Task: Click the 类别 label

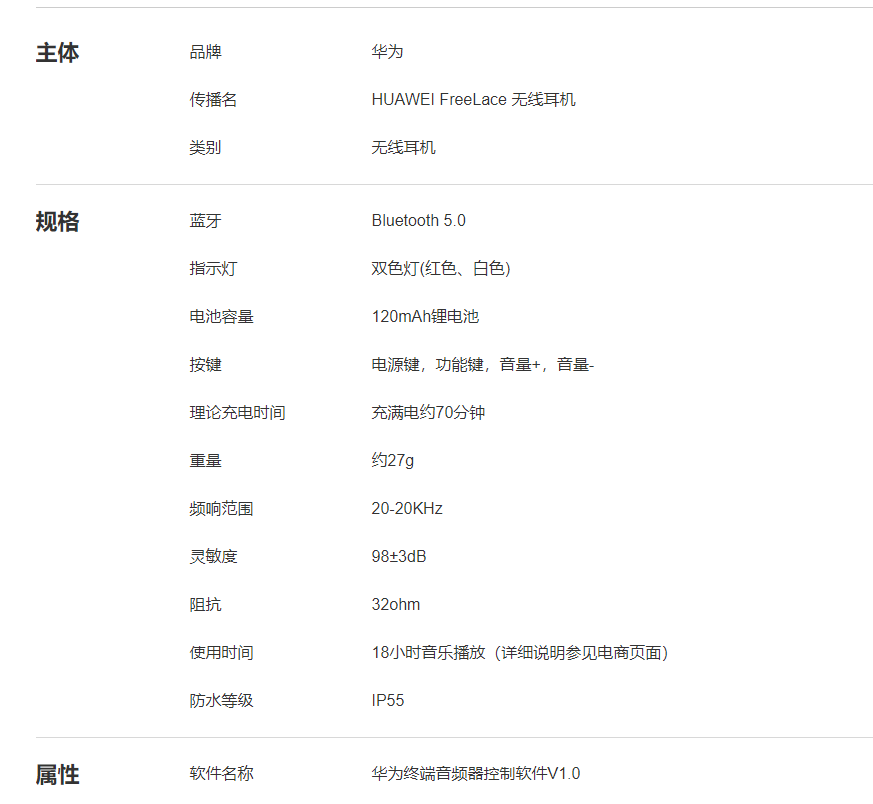Action: (x=205, y=148)
